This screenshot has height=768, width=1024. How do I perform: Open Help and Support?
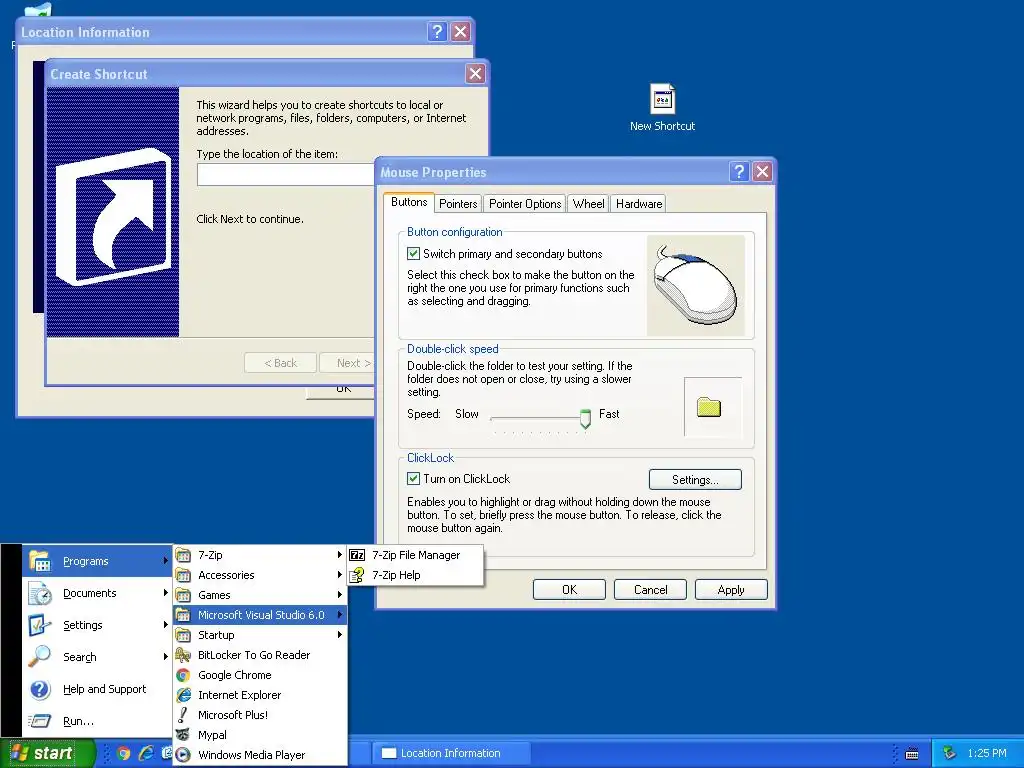97,689
